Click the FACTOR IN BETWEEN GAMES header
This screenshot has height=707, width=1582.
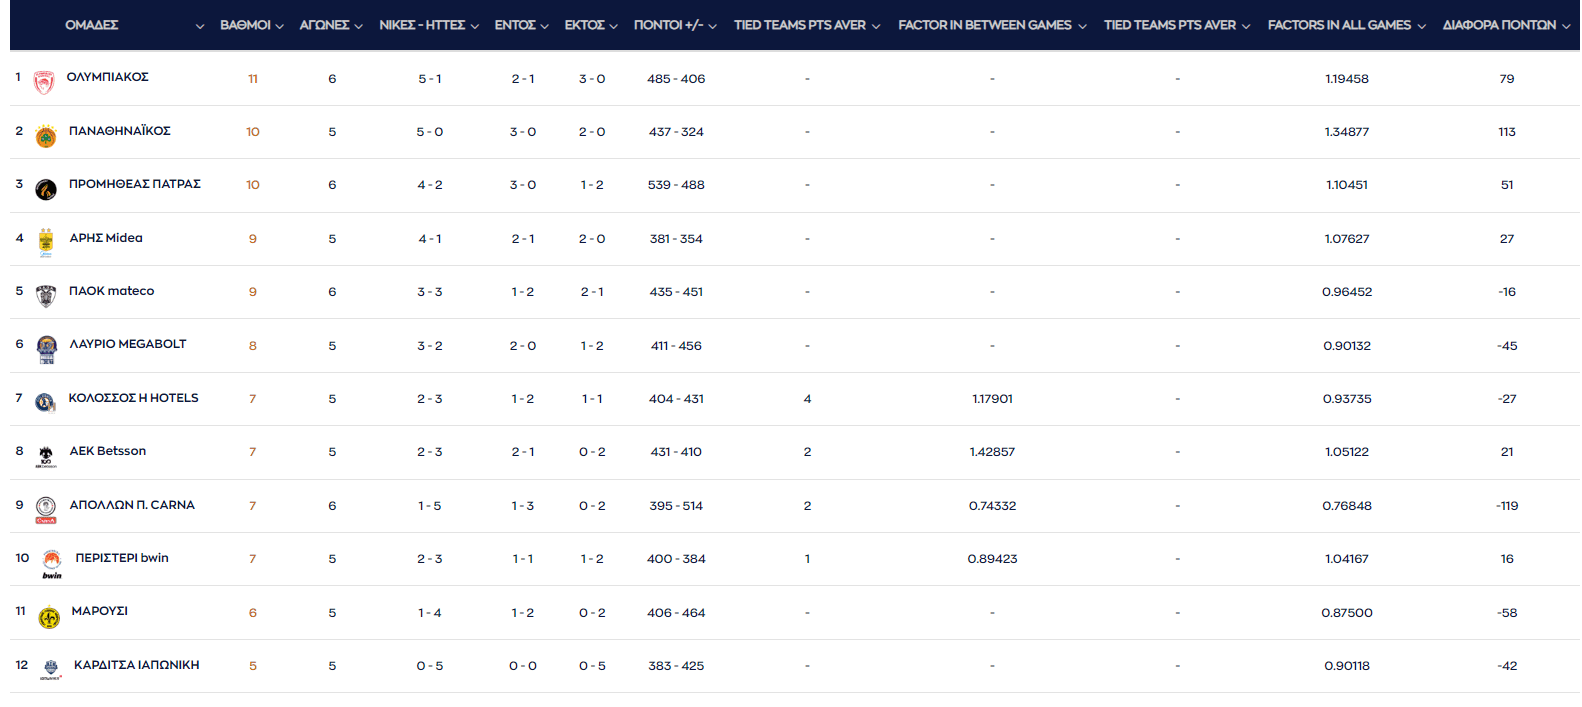coord(991,25)
